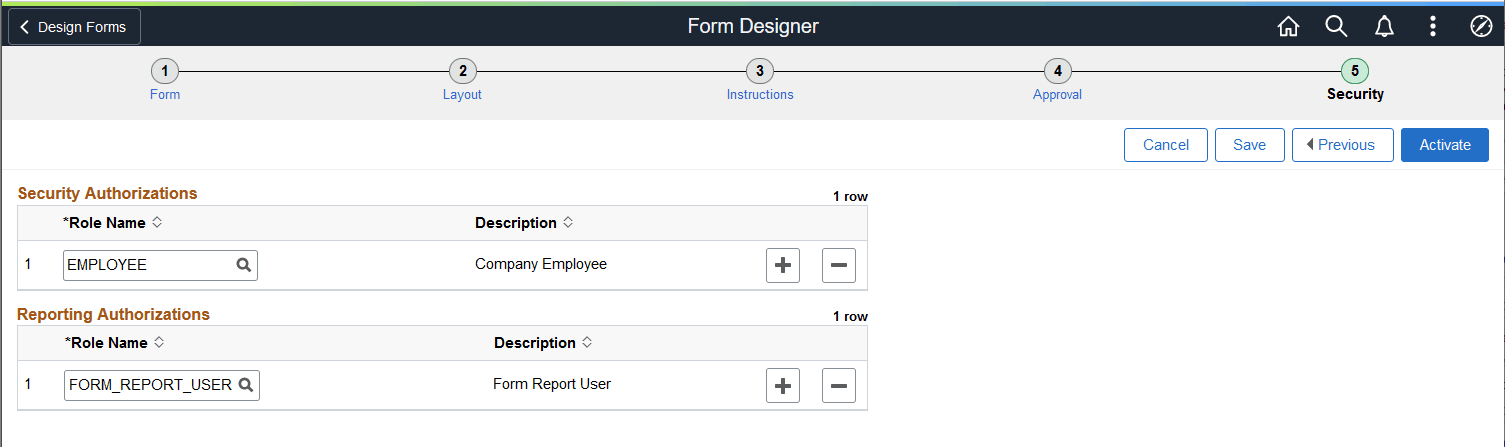
Task: Delete the Form Report User row
Action: click(x=839, y=385)
